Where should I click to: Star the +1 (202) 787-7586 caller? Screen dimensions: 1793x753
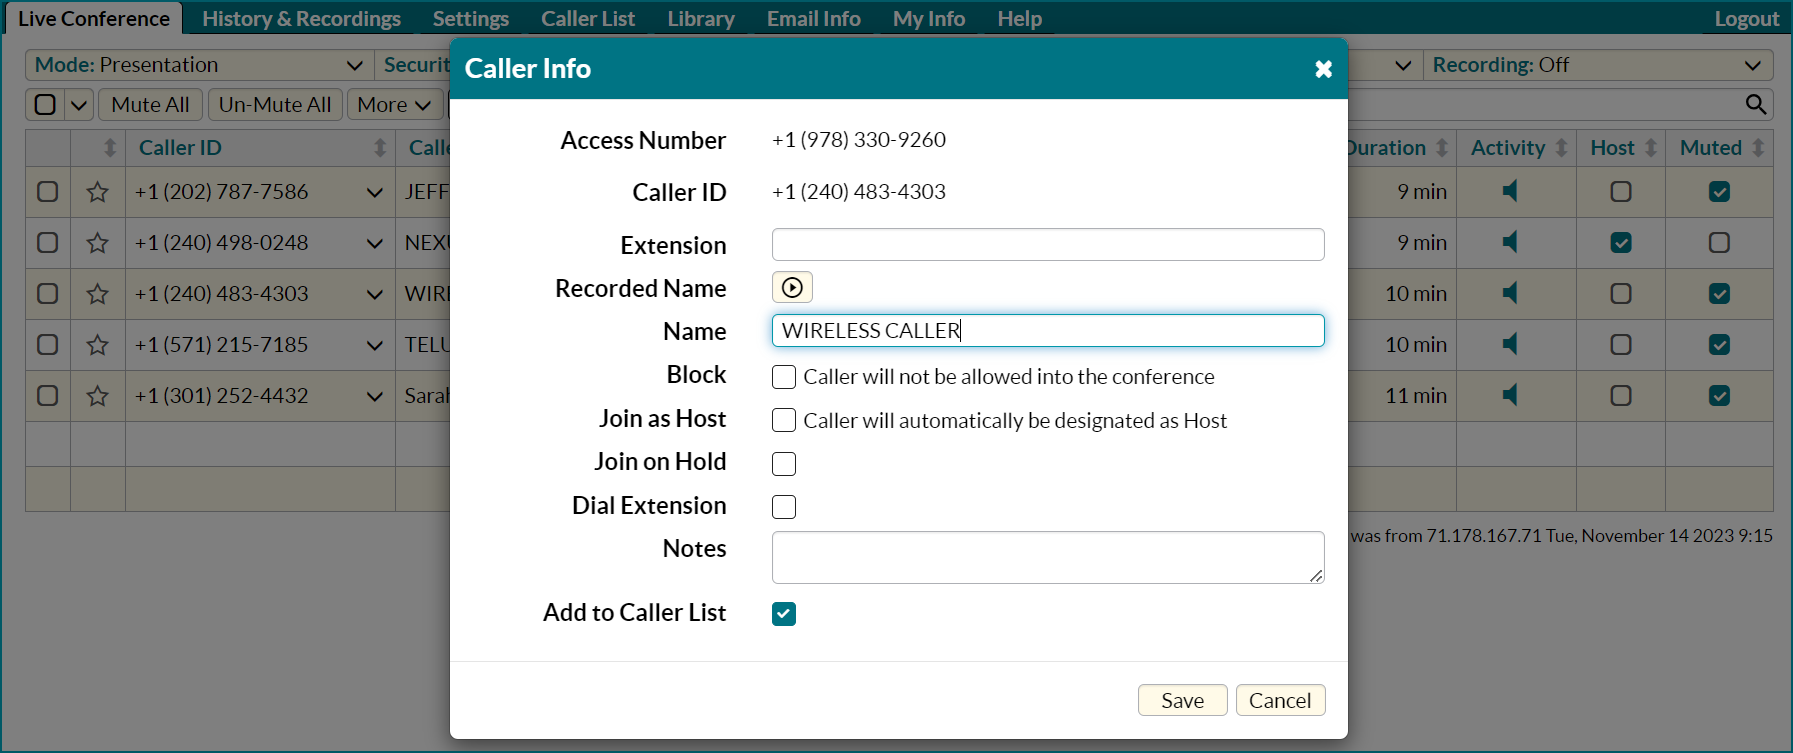[97, 192]
